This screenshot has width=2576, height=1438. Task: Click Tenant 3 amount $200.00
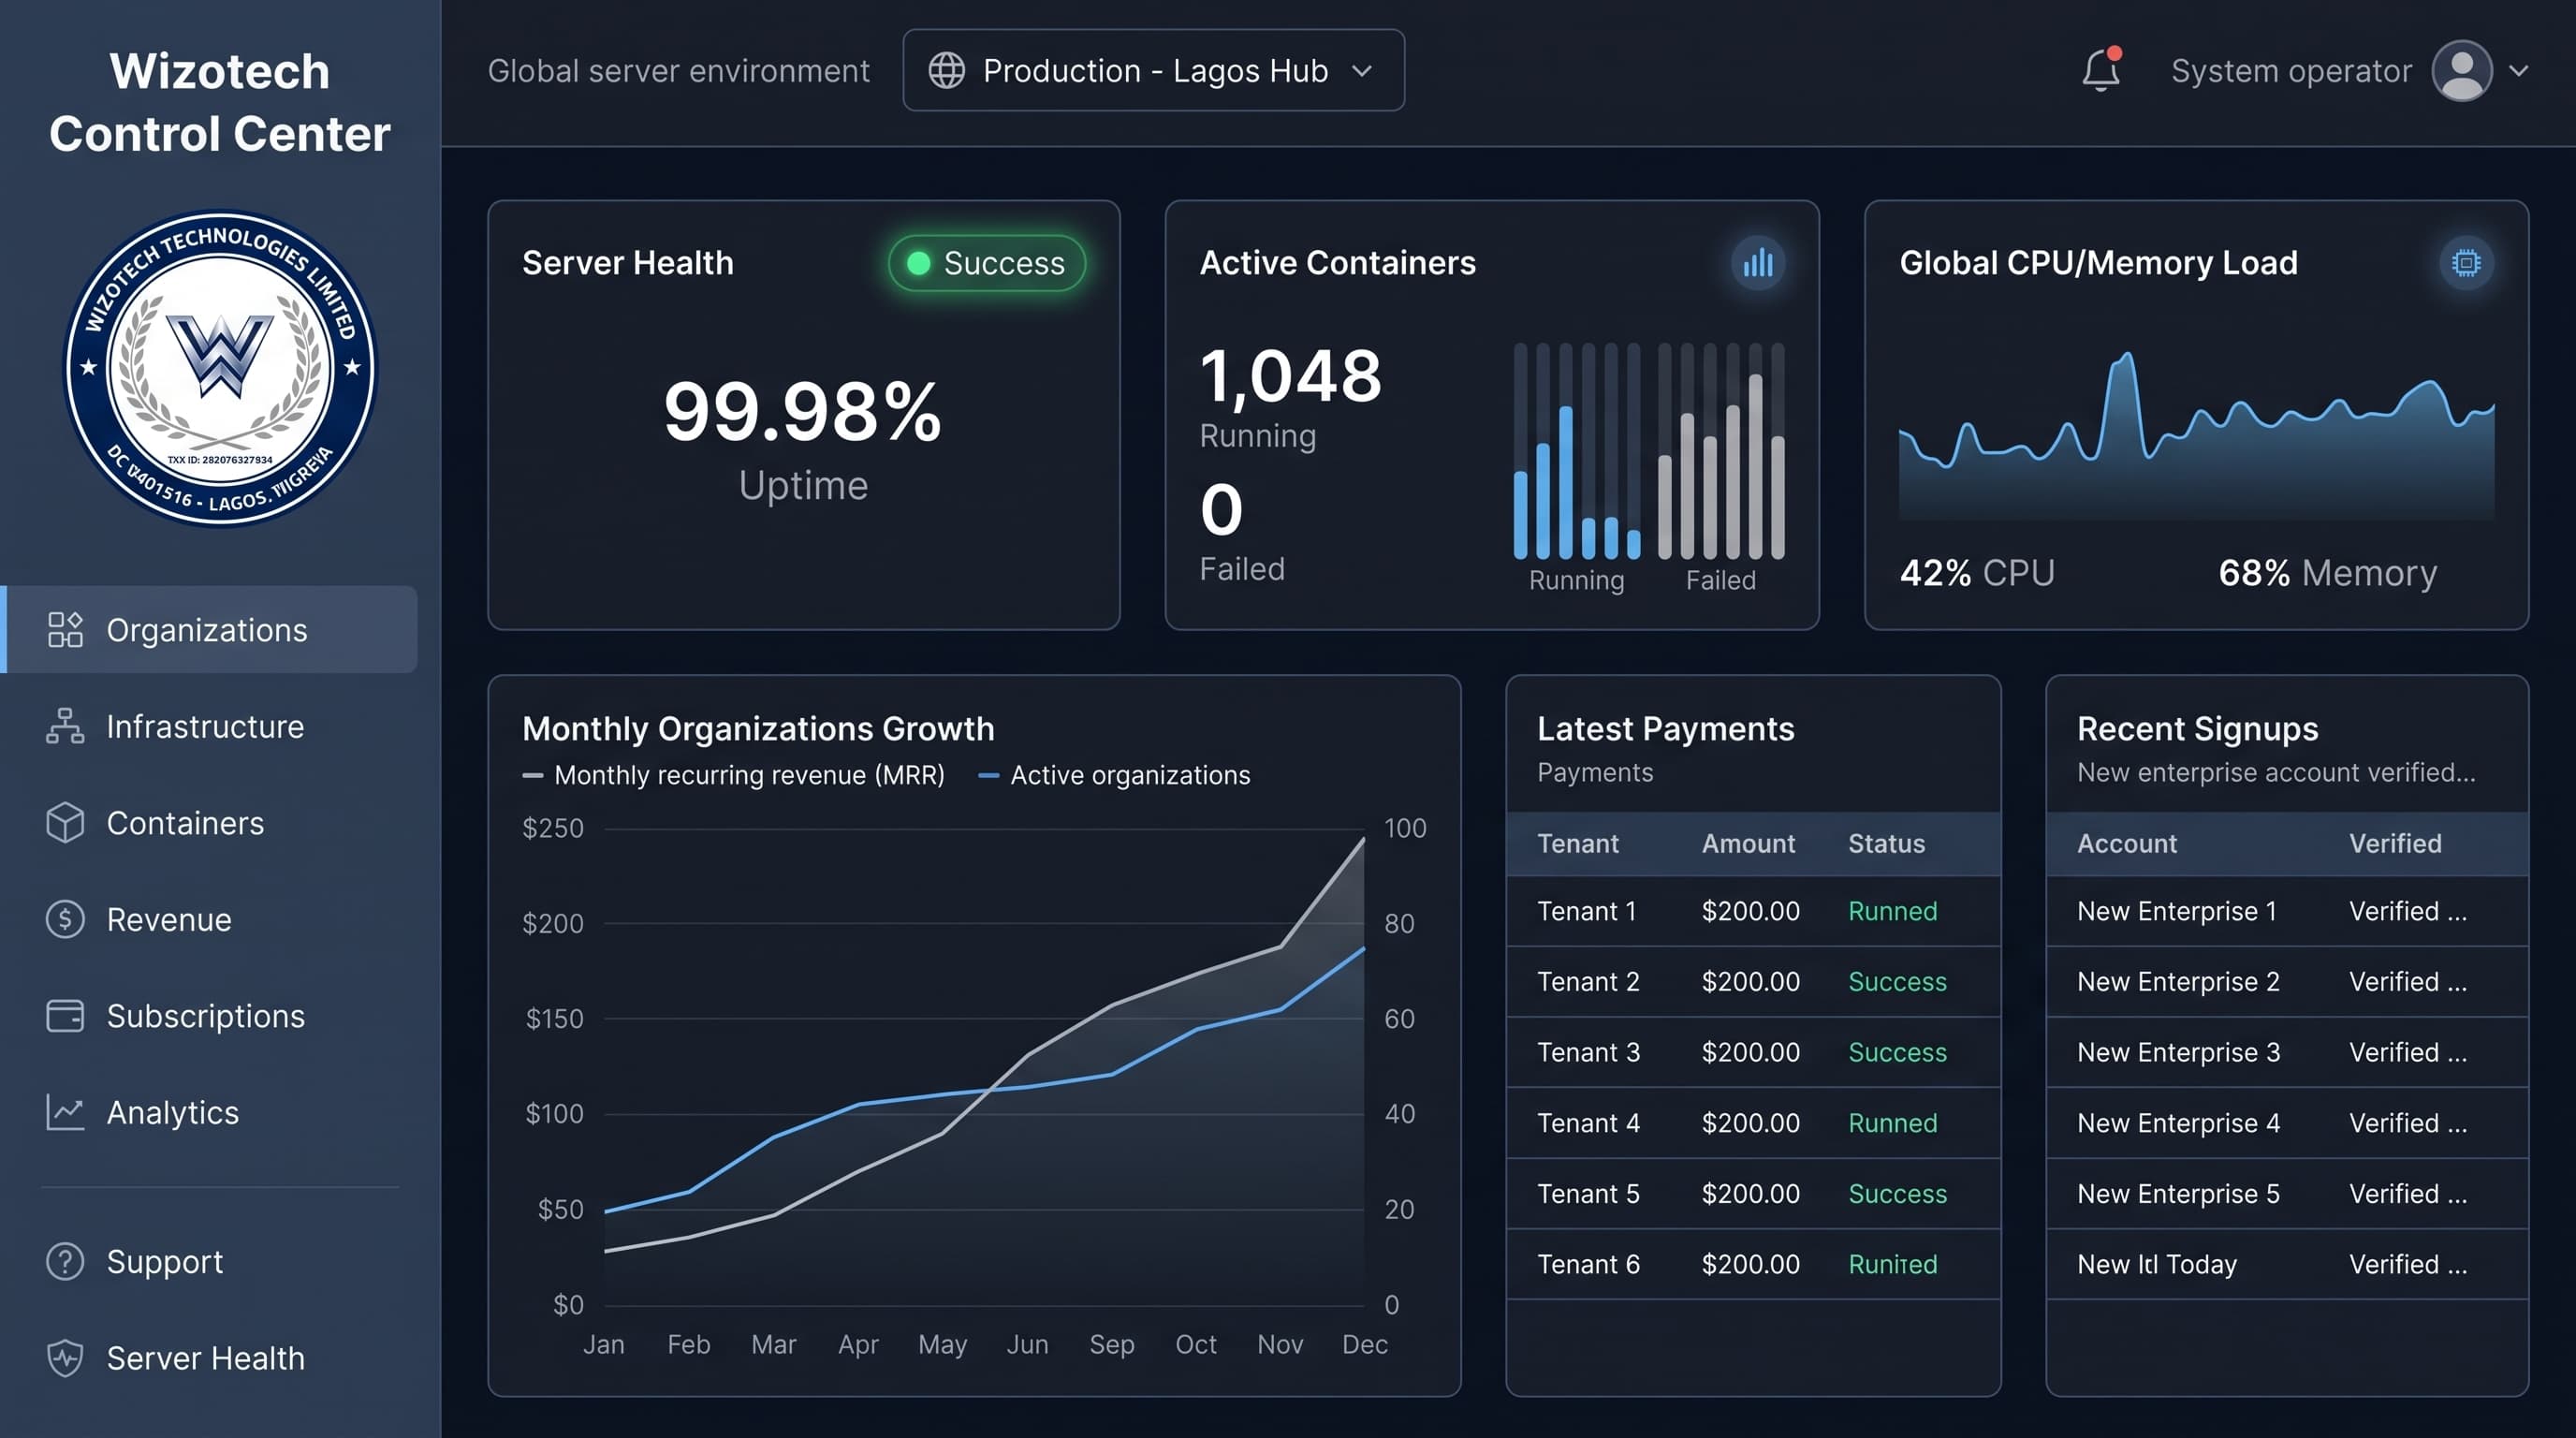(1750, 1052)
